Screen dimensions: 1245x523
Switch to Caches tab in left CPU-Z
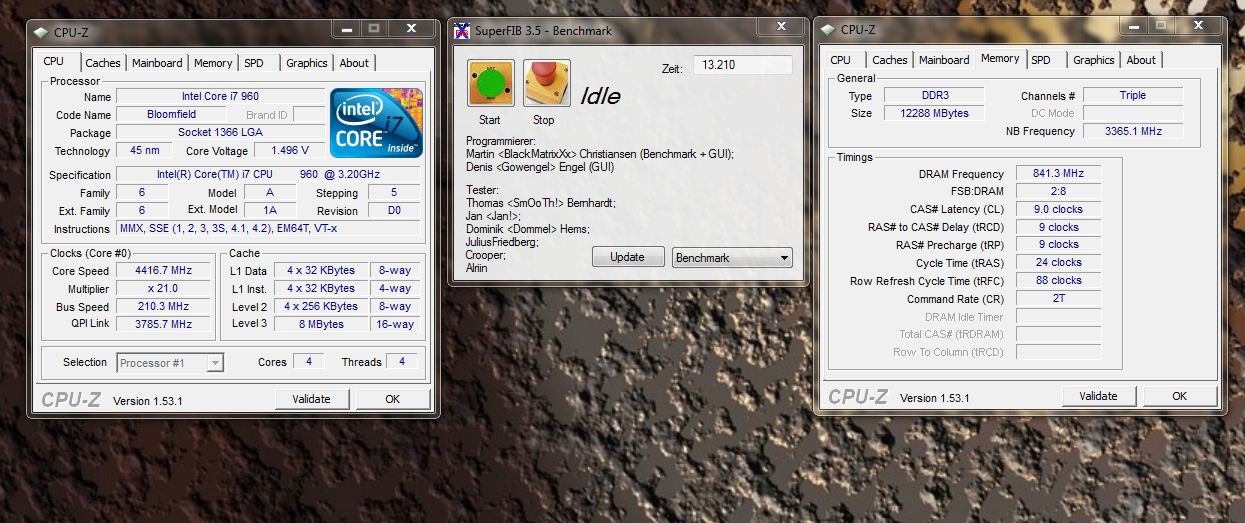tap(102, 63)
